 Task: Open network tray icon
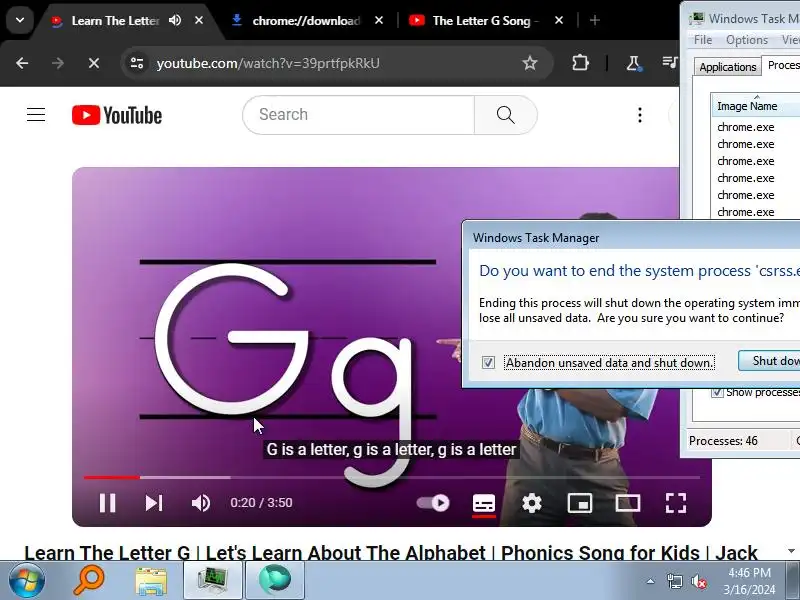tap(674, 581)
